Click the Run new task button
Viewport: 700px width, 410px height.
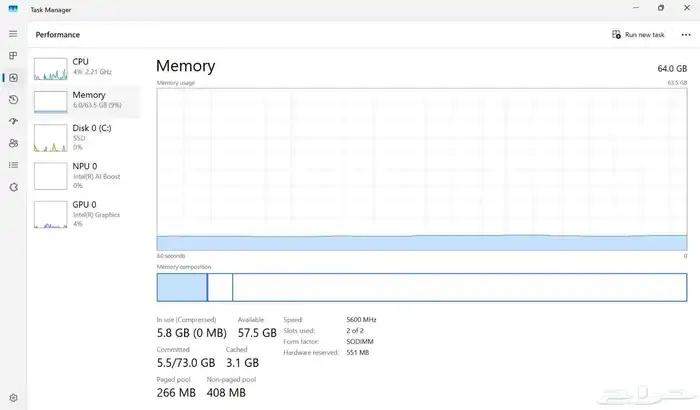click(638, 34)
